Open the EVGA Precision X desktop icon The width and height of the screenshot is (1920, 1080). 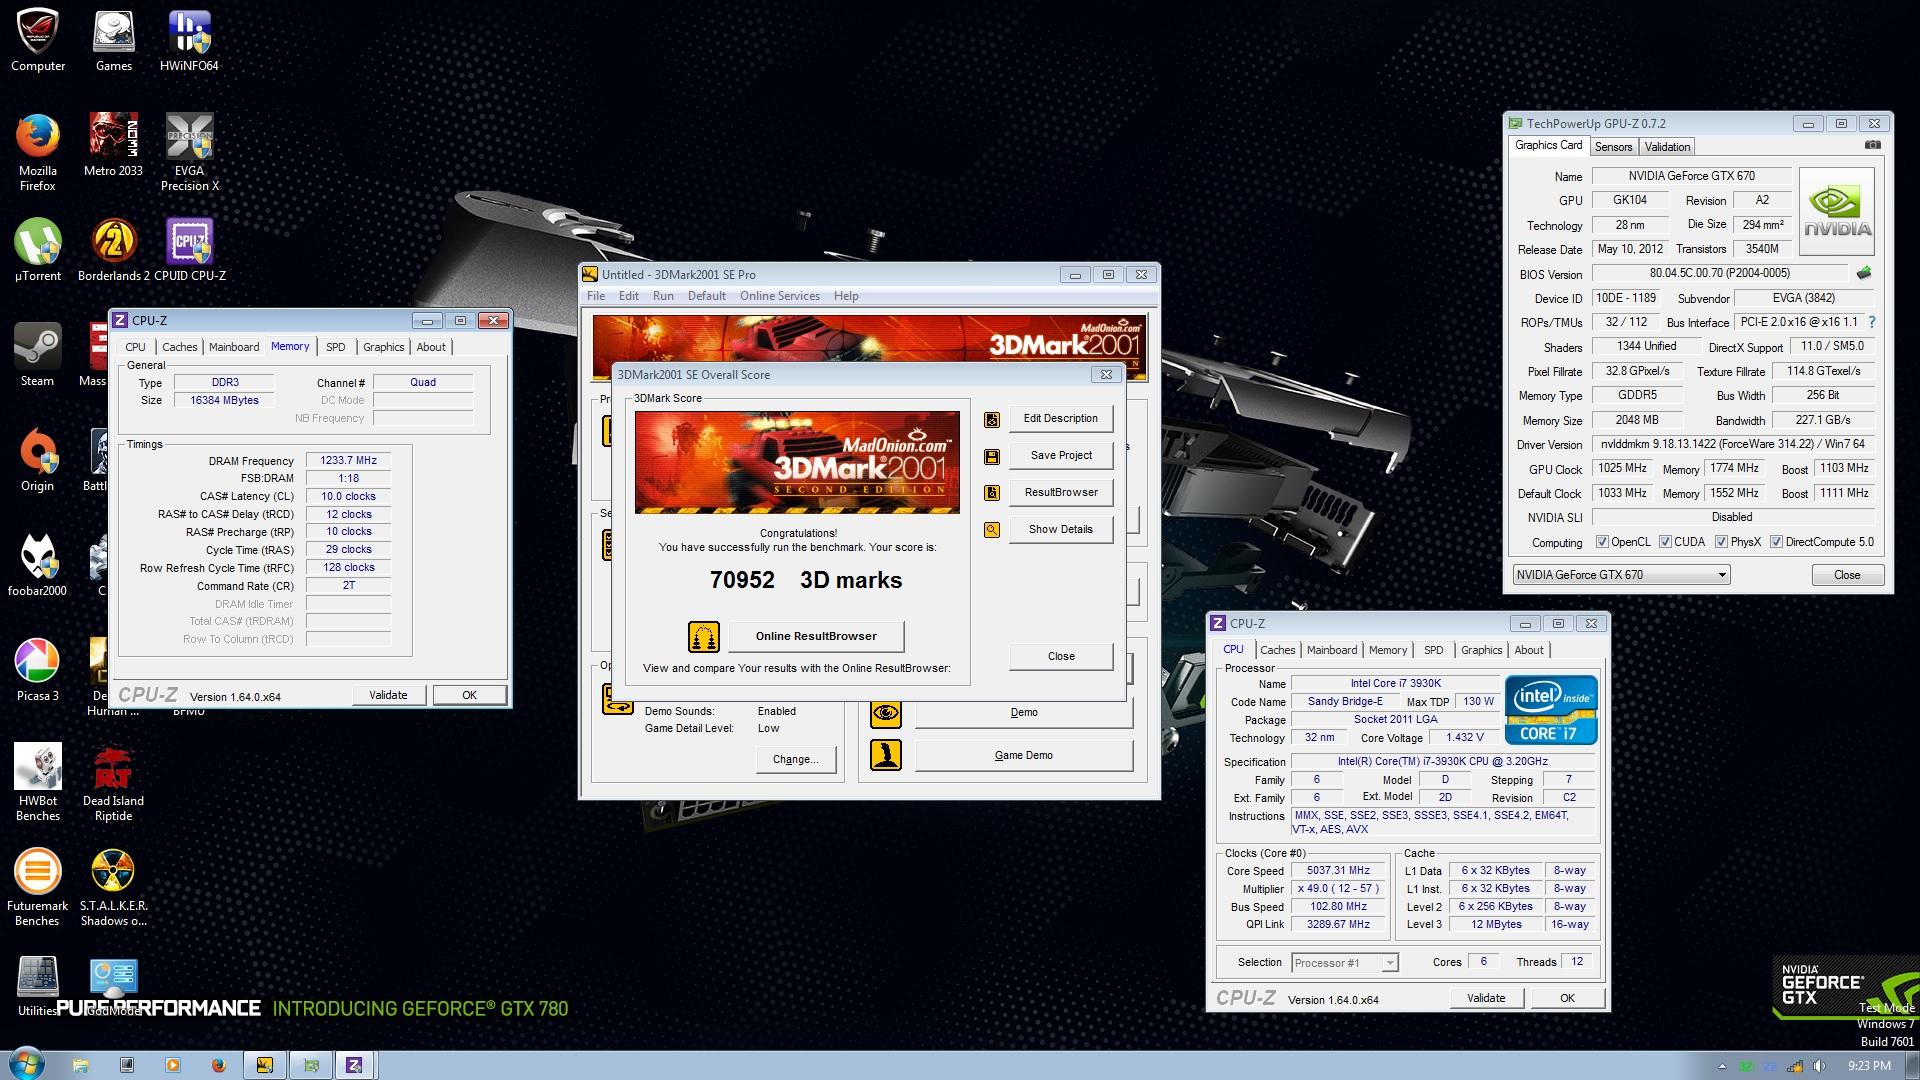point(190,152)
